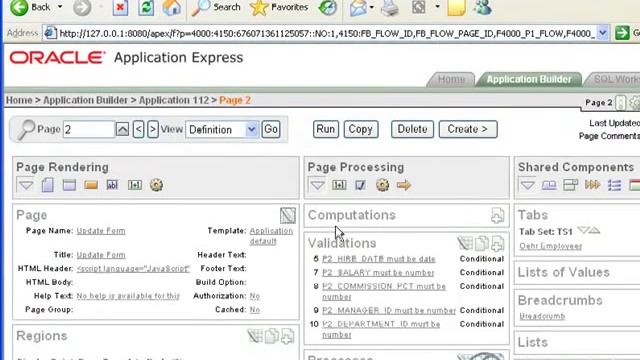
Task: Open the Application default template link
Action: [x=271, y=236]
